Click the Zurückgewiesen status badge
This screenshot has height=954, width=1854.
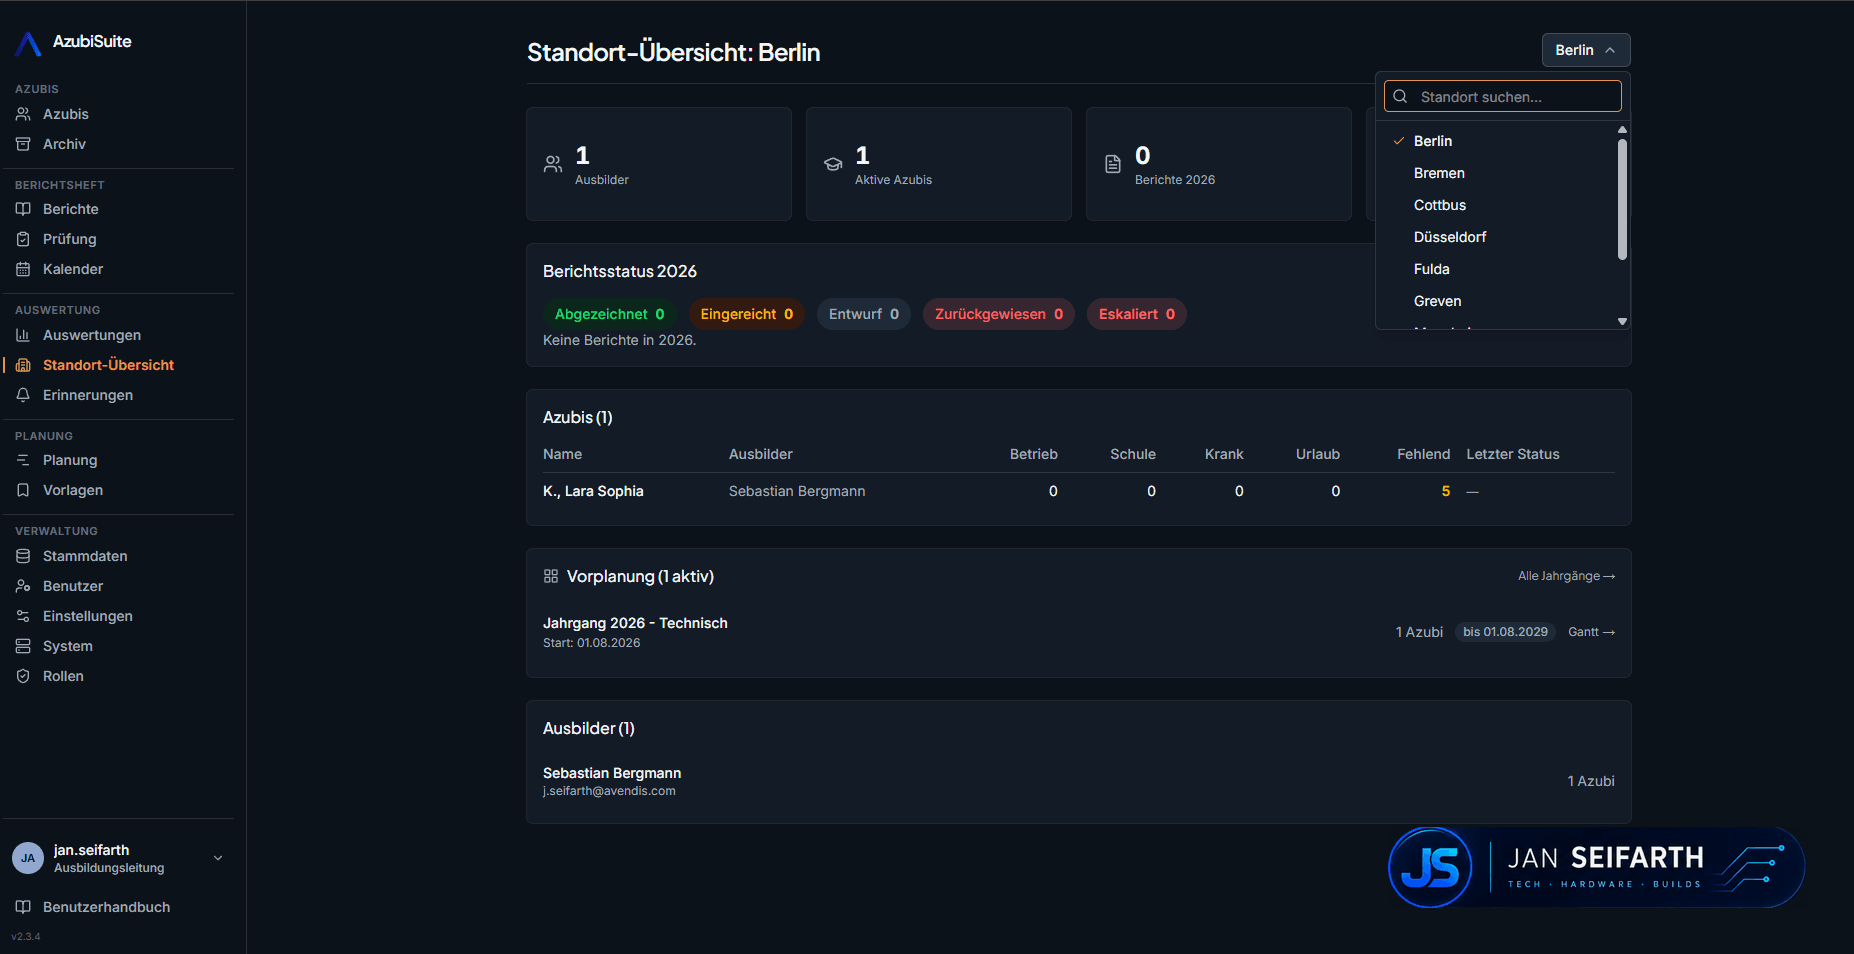tap(999, 314)
